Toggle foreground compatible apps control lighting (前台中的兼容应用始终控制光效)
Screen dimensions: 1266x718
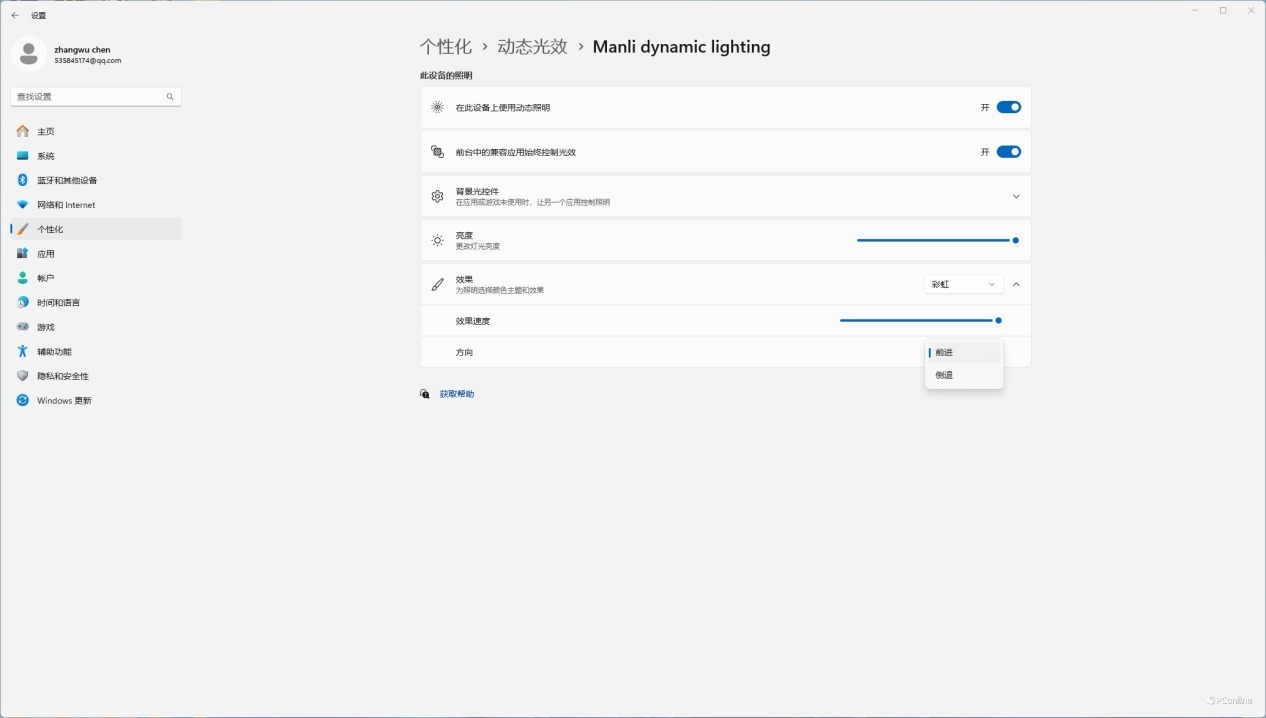click(x=1008, y=152)
